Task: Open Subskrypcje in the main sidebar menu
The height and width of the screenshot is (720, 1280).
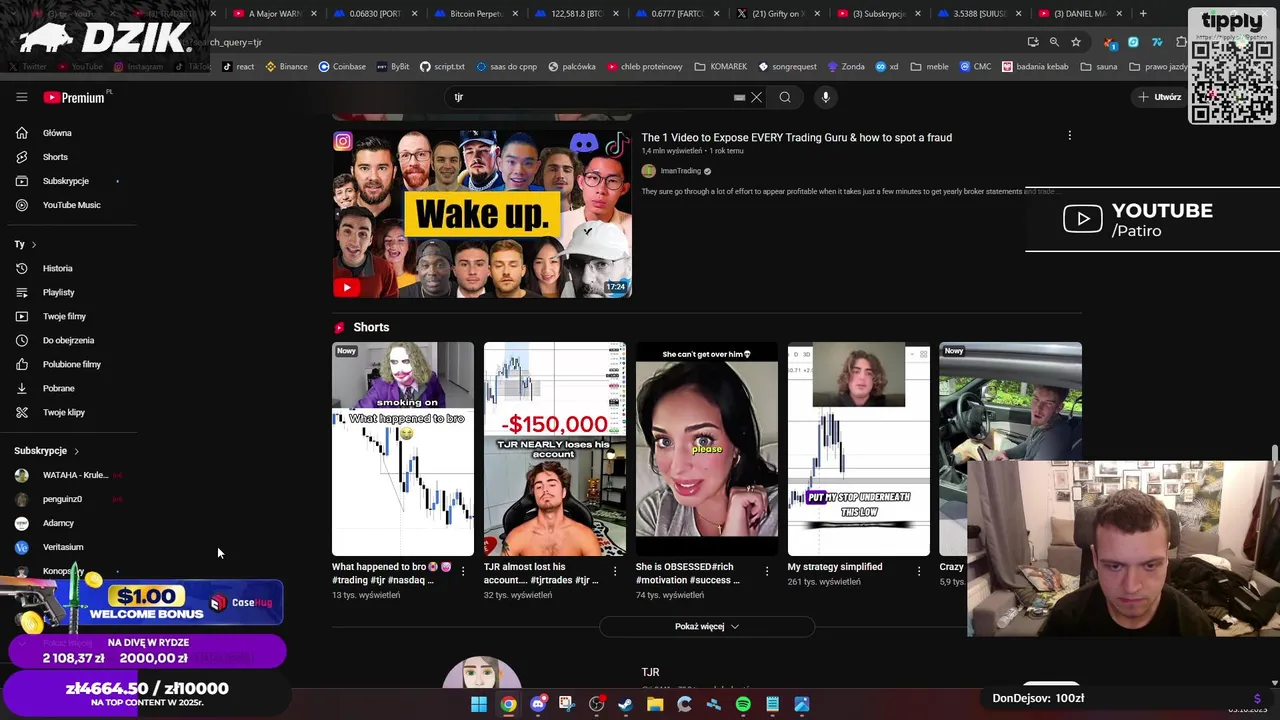Action: point(66,181)
